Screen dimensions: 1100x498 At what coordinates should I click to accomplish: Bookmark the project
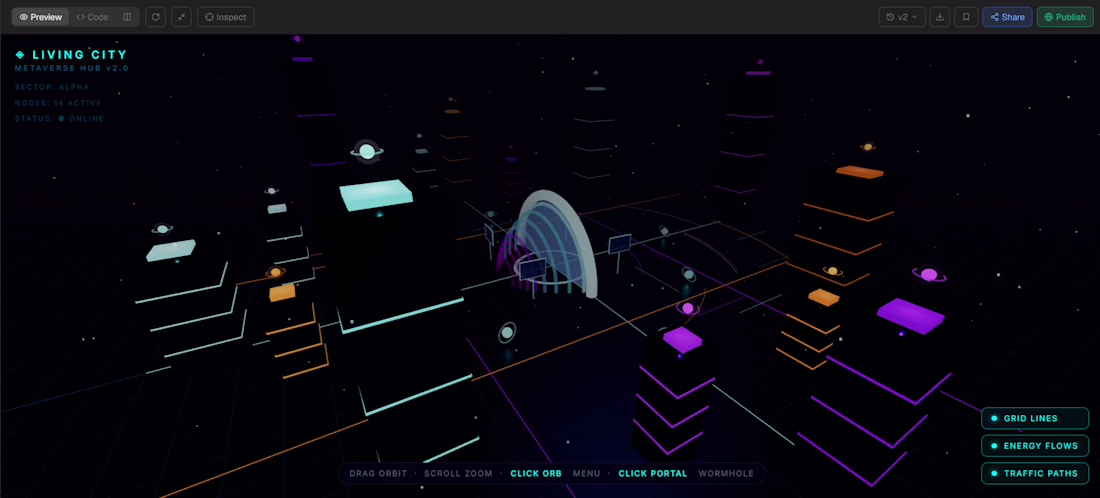966,17
